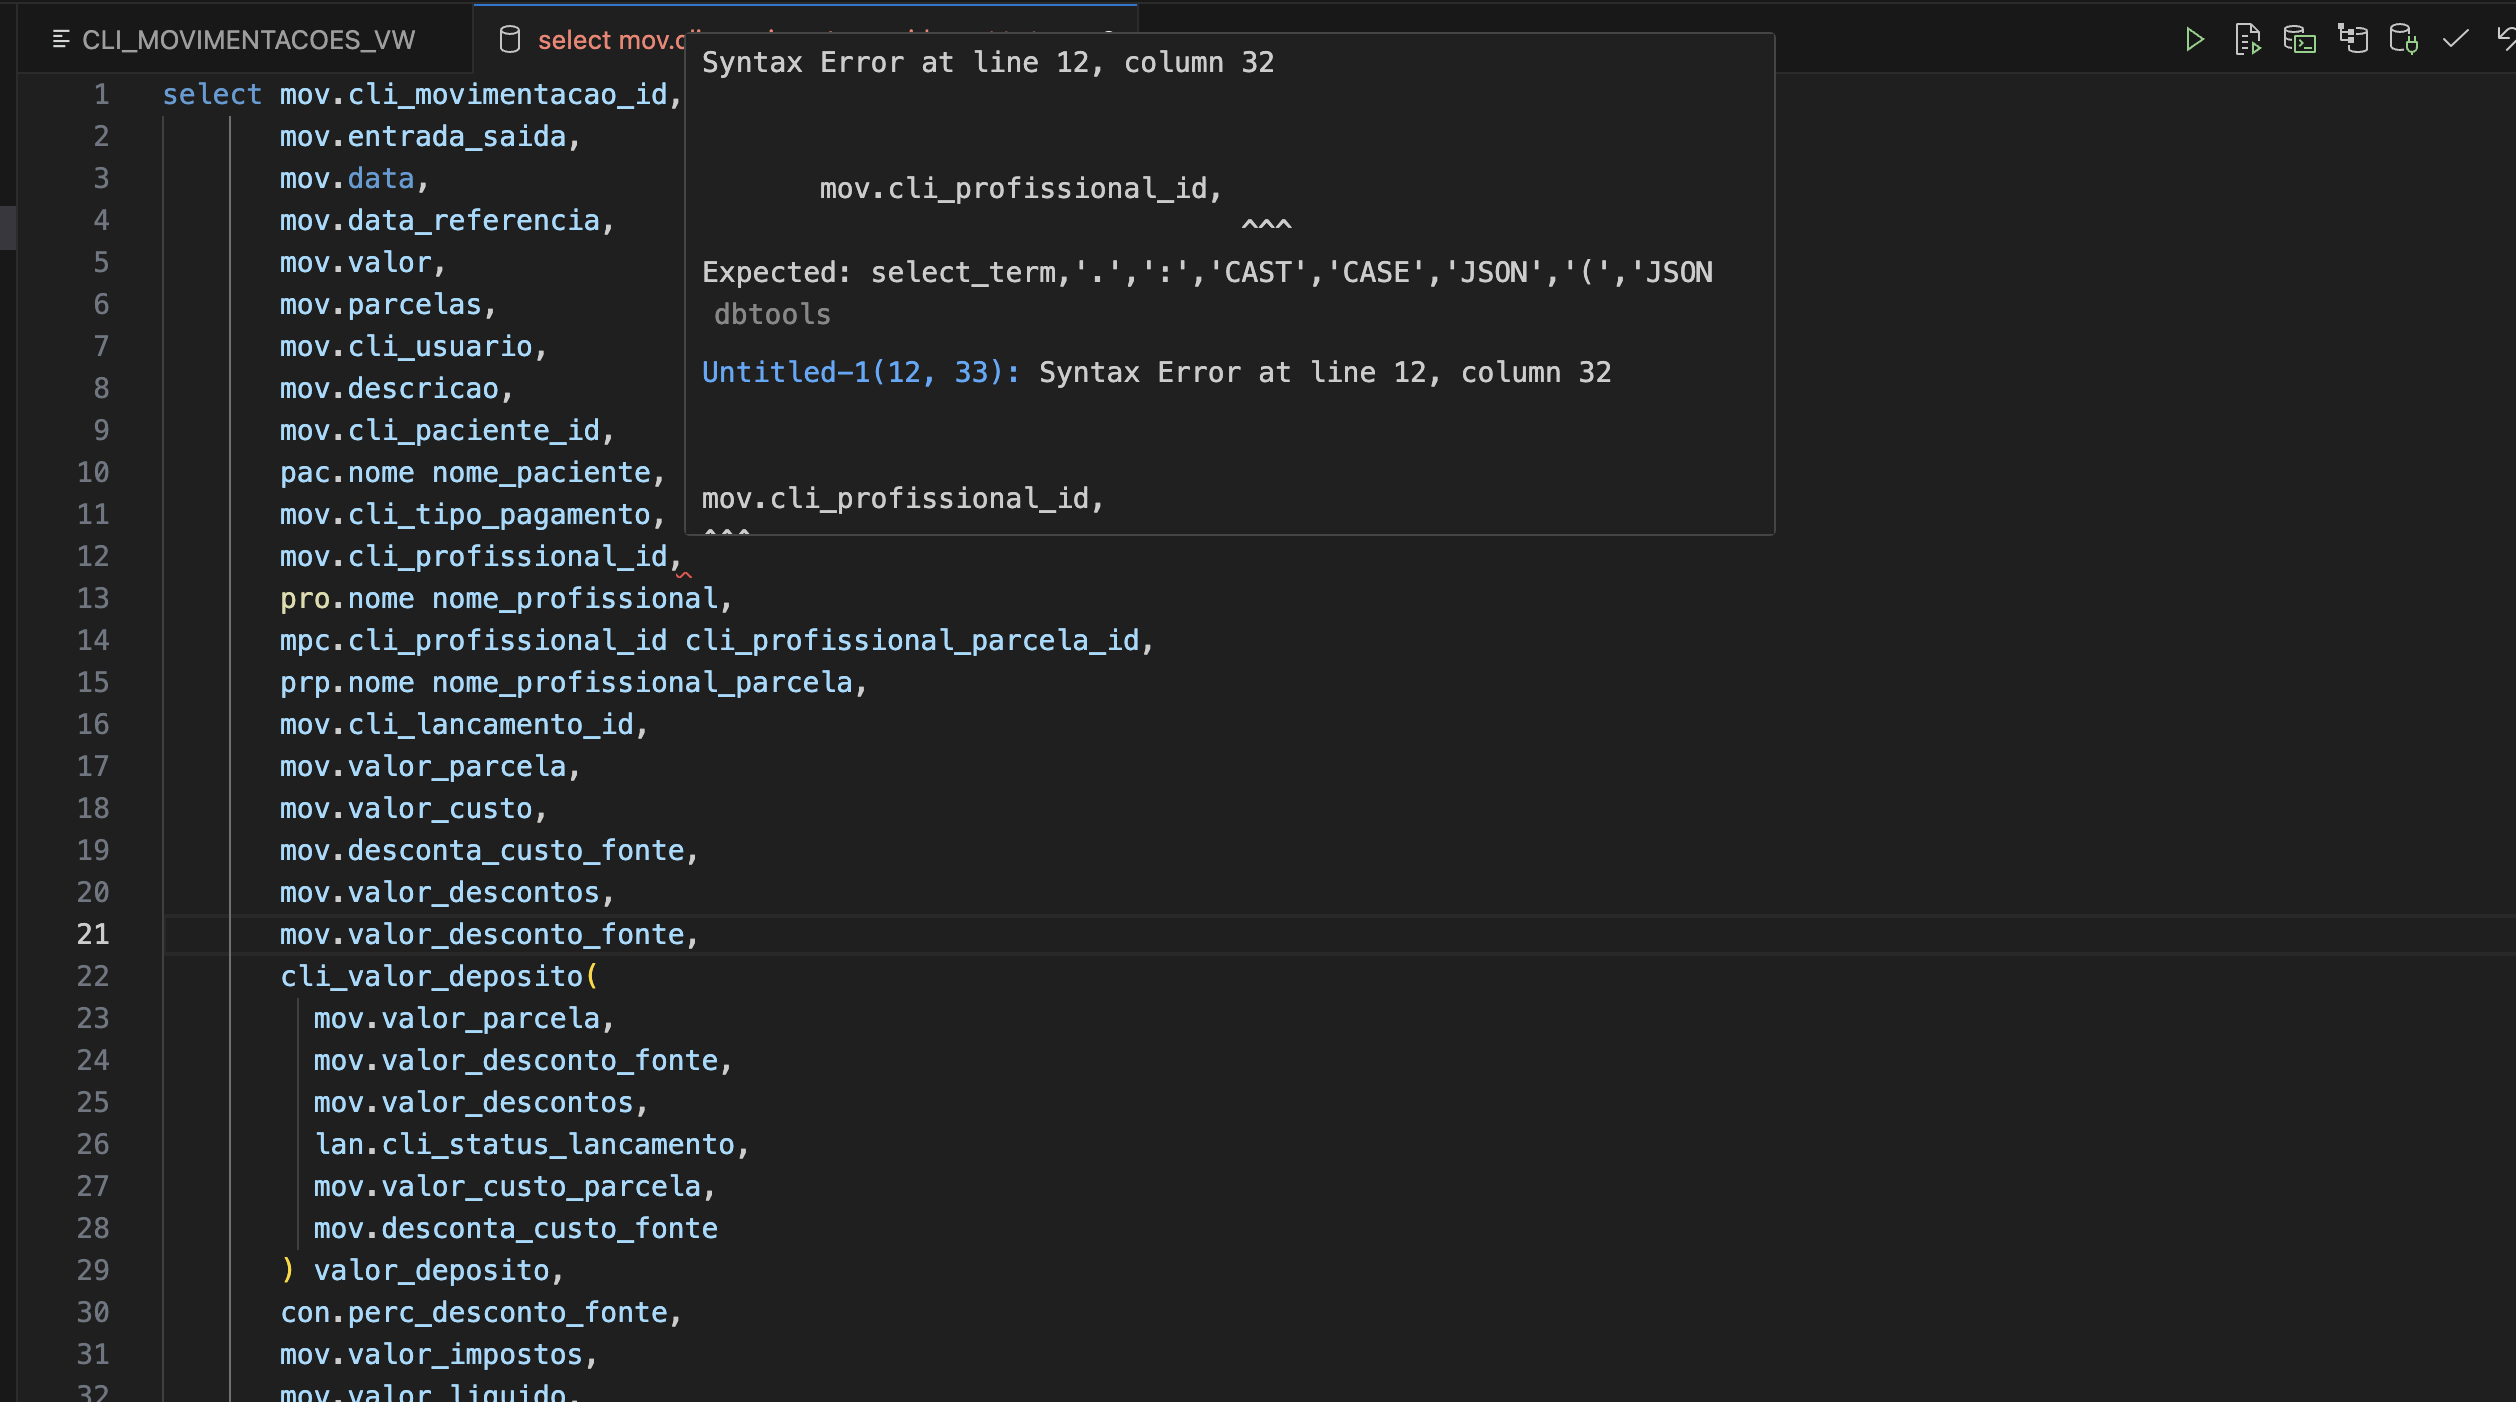Click the database icon on SQL tab
The image size is (2516, 1402).
click(x=509, y=40)
